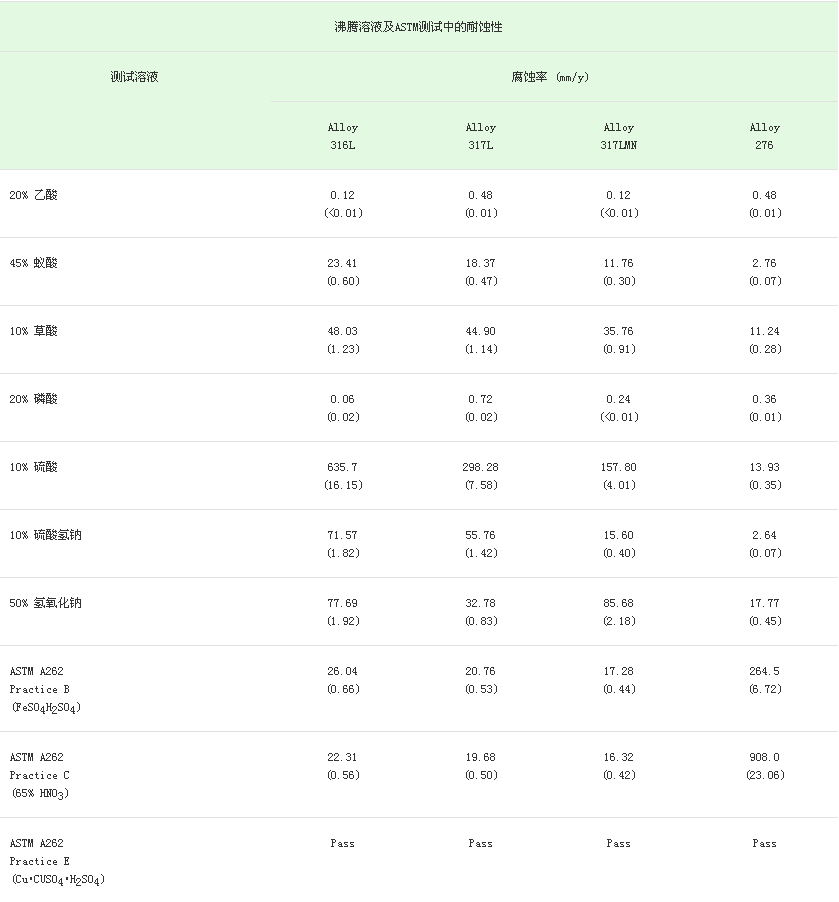Image resolution: width=839 pixels, height=902 pixels.
Task: Click the 20% 磷酸 row label
Action: tap(33, 399)
